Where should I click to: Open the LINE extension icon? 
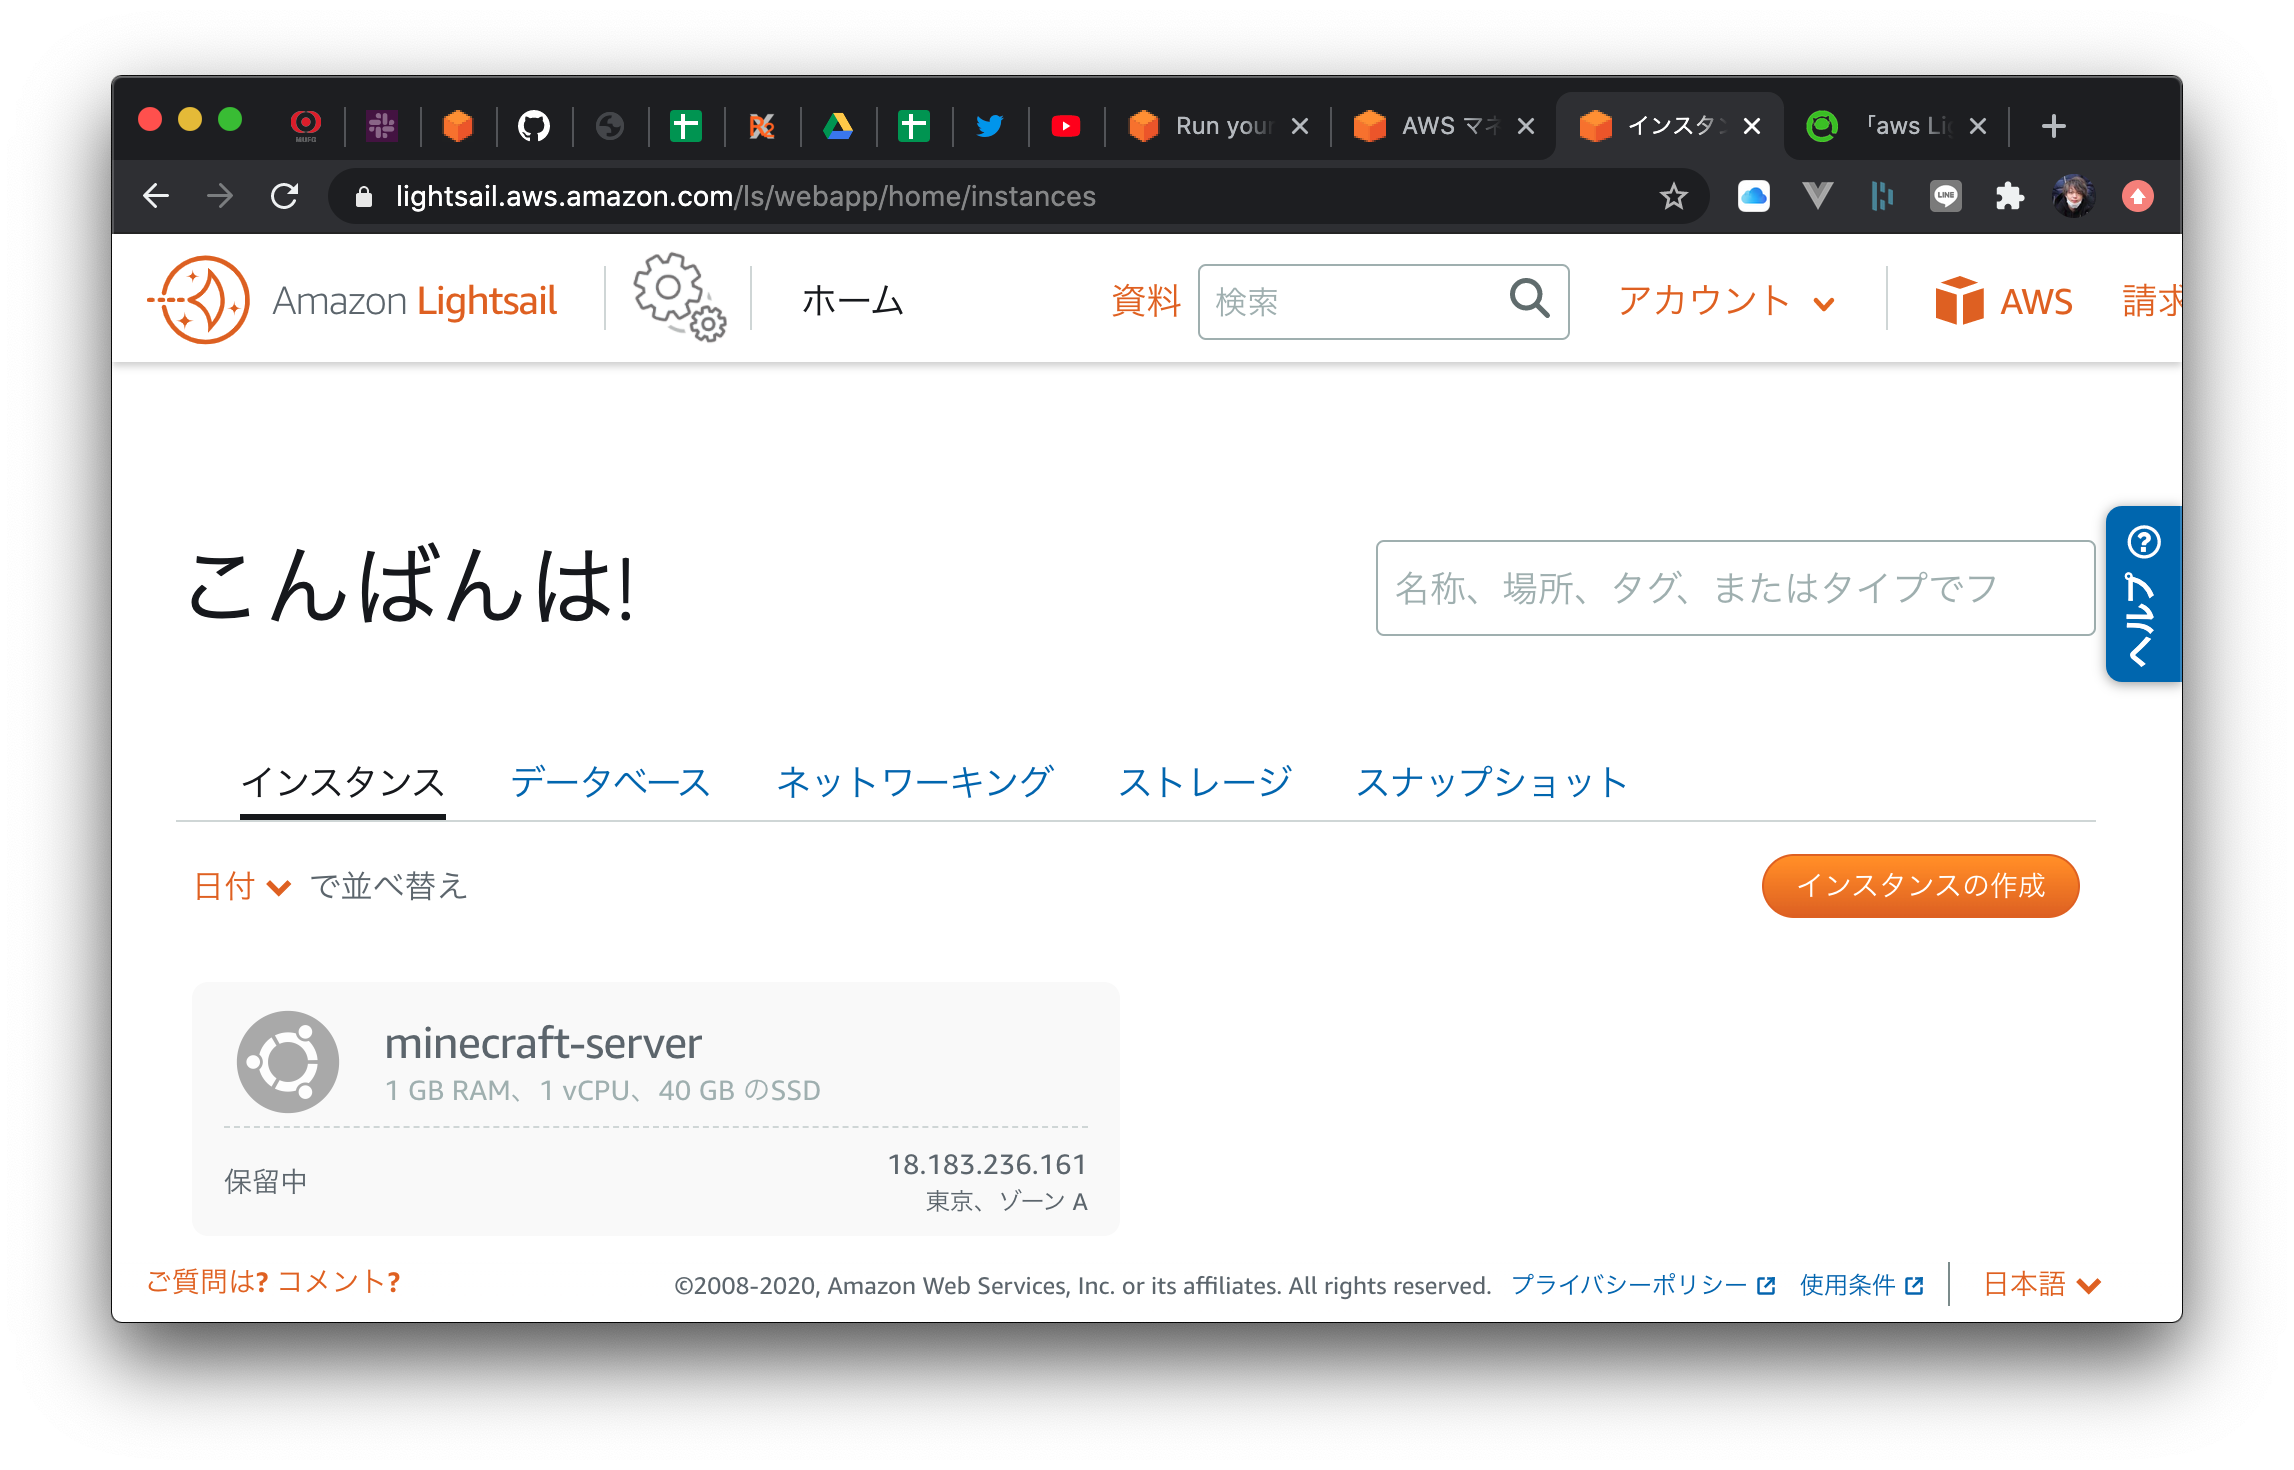(1946, 196)
